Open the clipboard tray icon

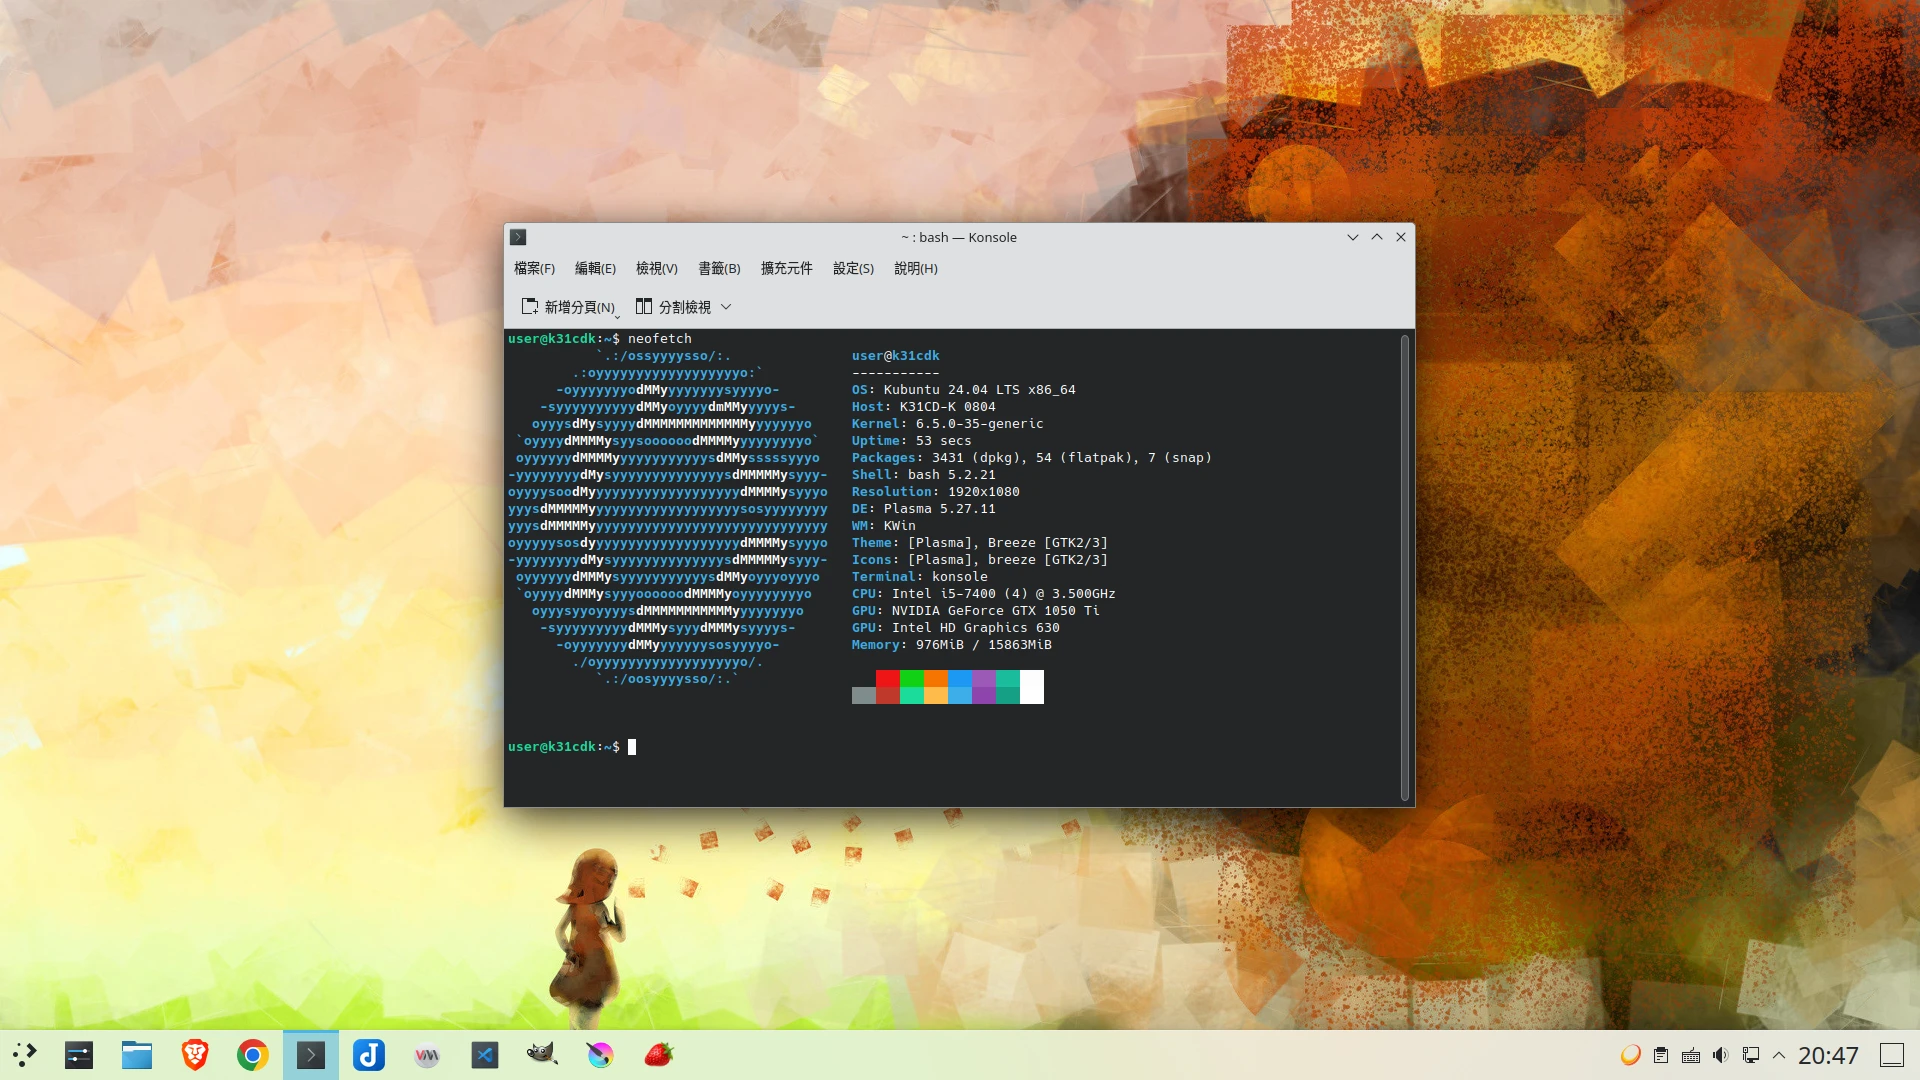tap(1661, 1055)
